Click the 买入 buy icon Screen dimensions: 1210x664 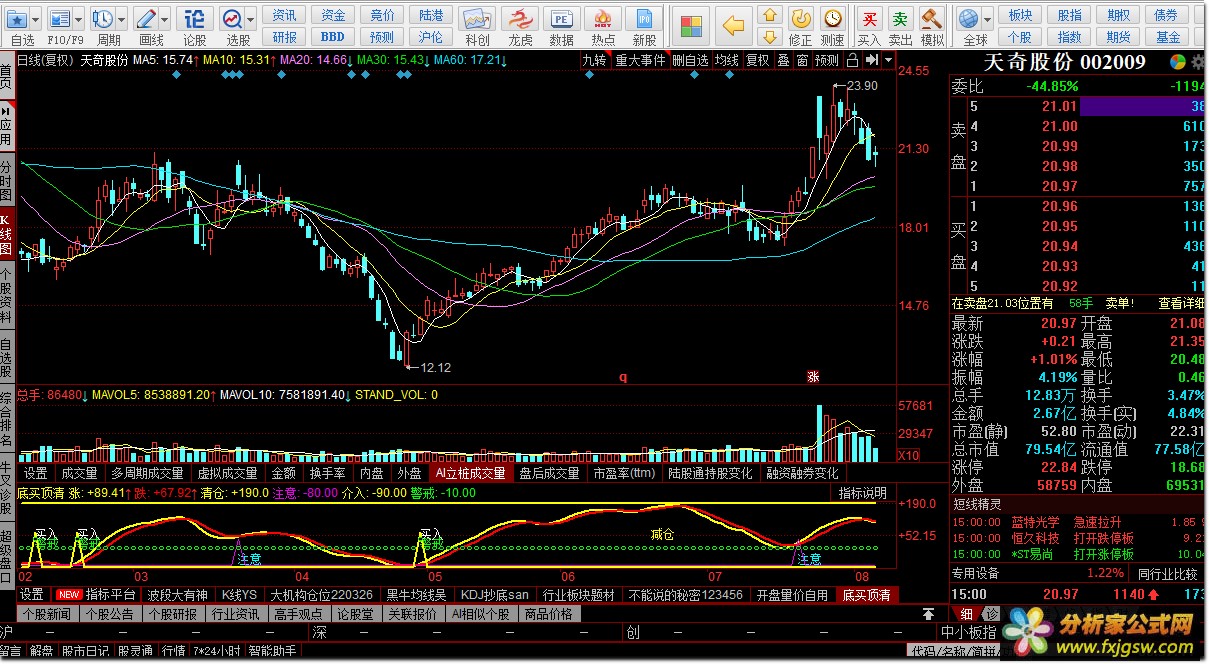click(x=870, y=18)
